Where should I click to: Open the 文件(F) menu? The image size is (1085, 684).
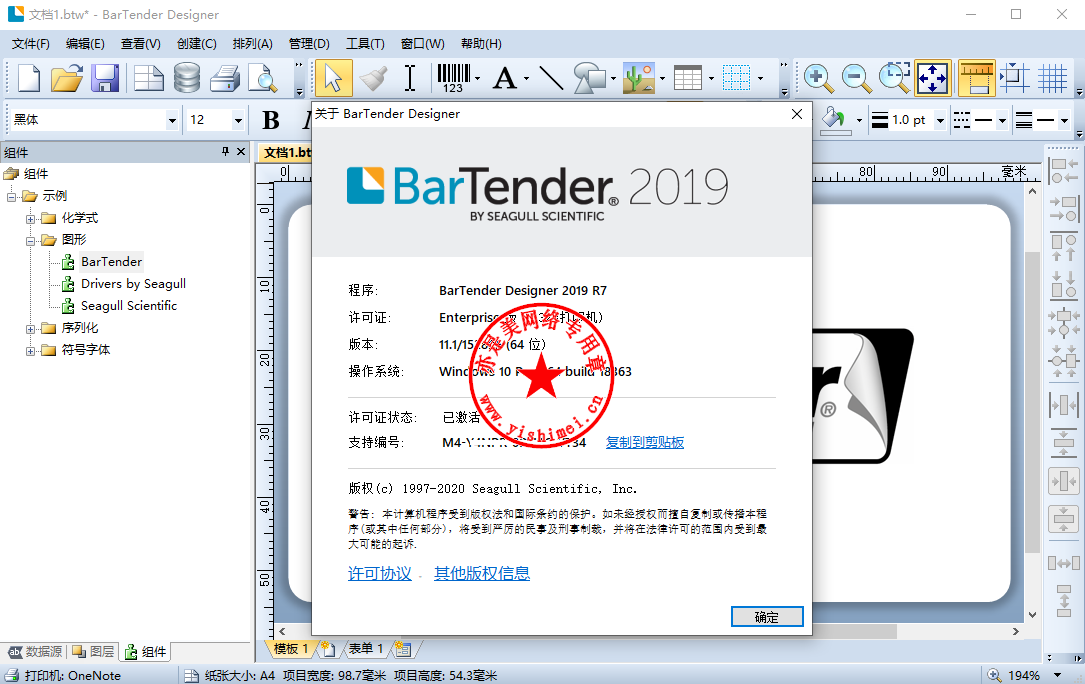30,44
